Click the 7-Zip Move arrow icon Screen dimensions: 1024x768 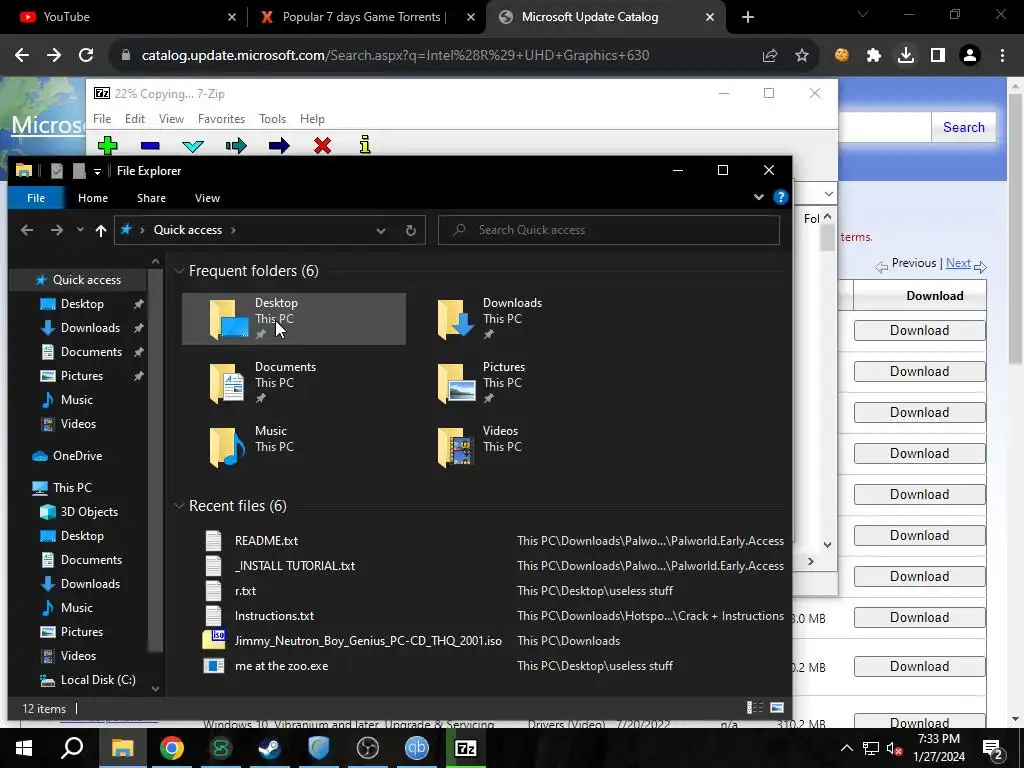click(279, 146)
